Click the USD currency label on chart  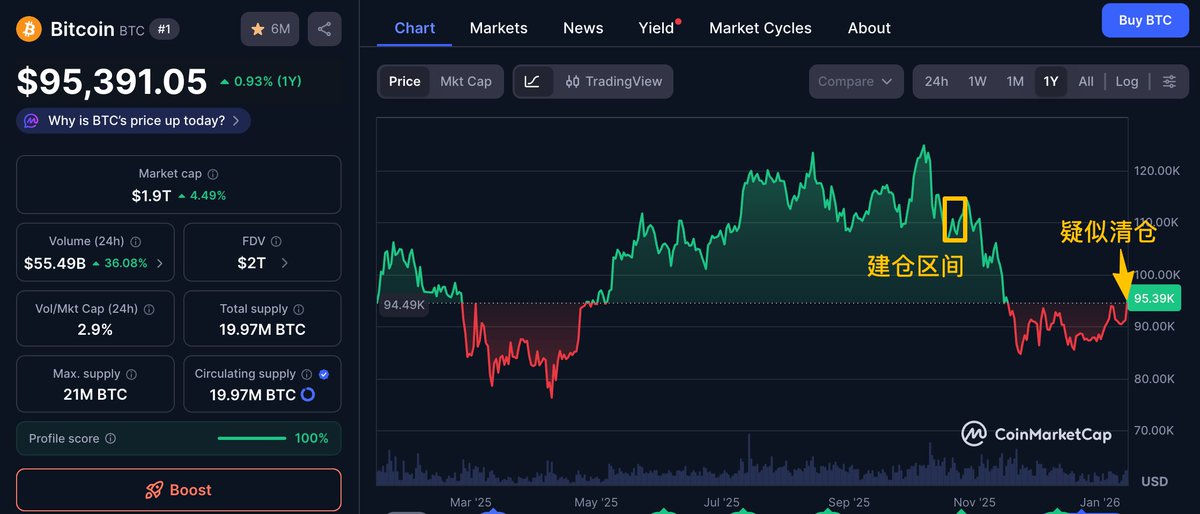coord(1155,482)
